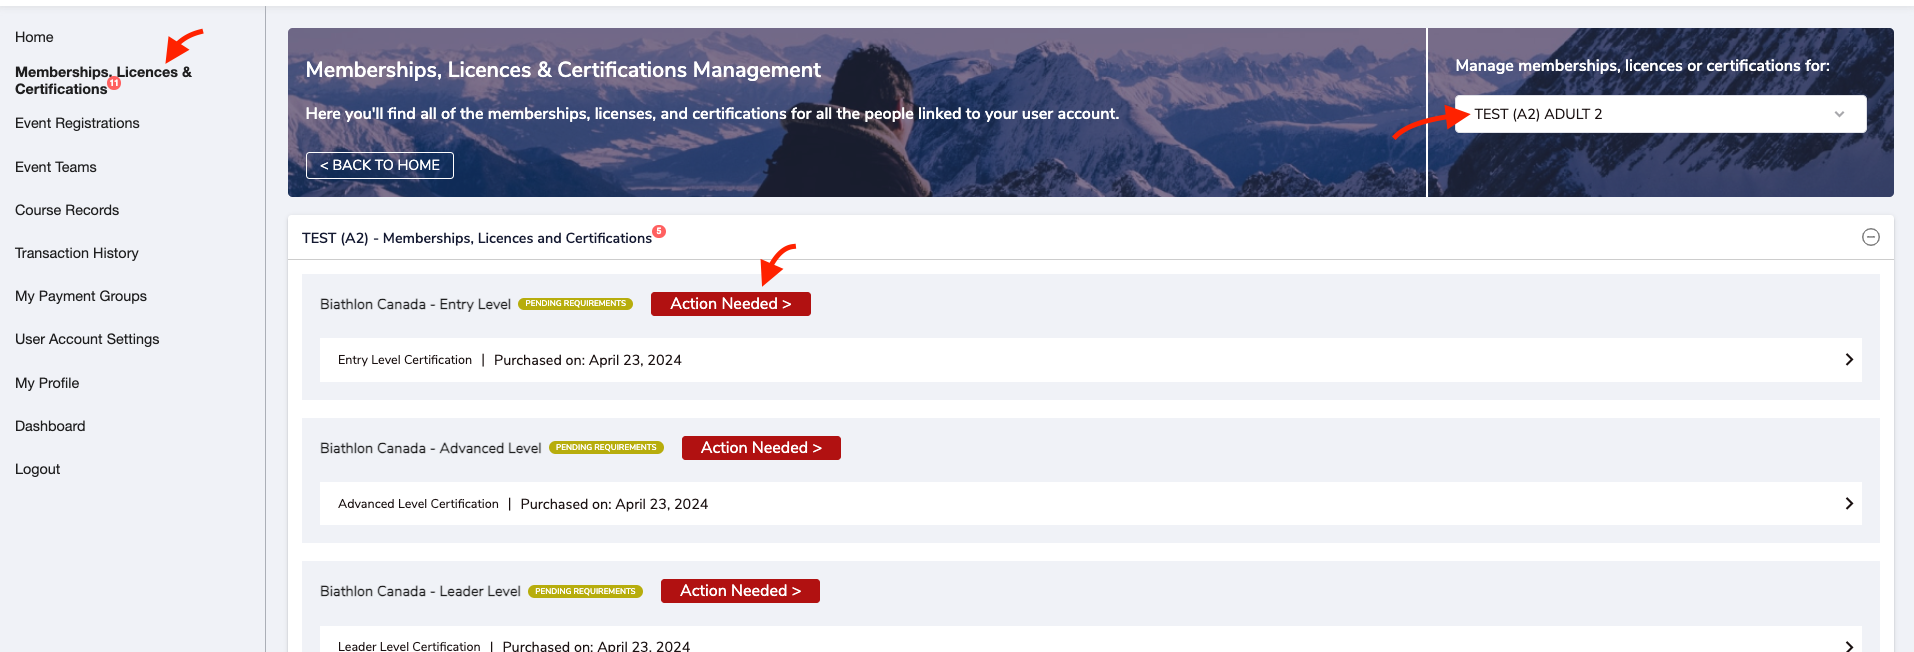Viewport: 1914px width, 652px height.
Task: View Transaction History
Action: 77,253
